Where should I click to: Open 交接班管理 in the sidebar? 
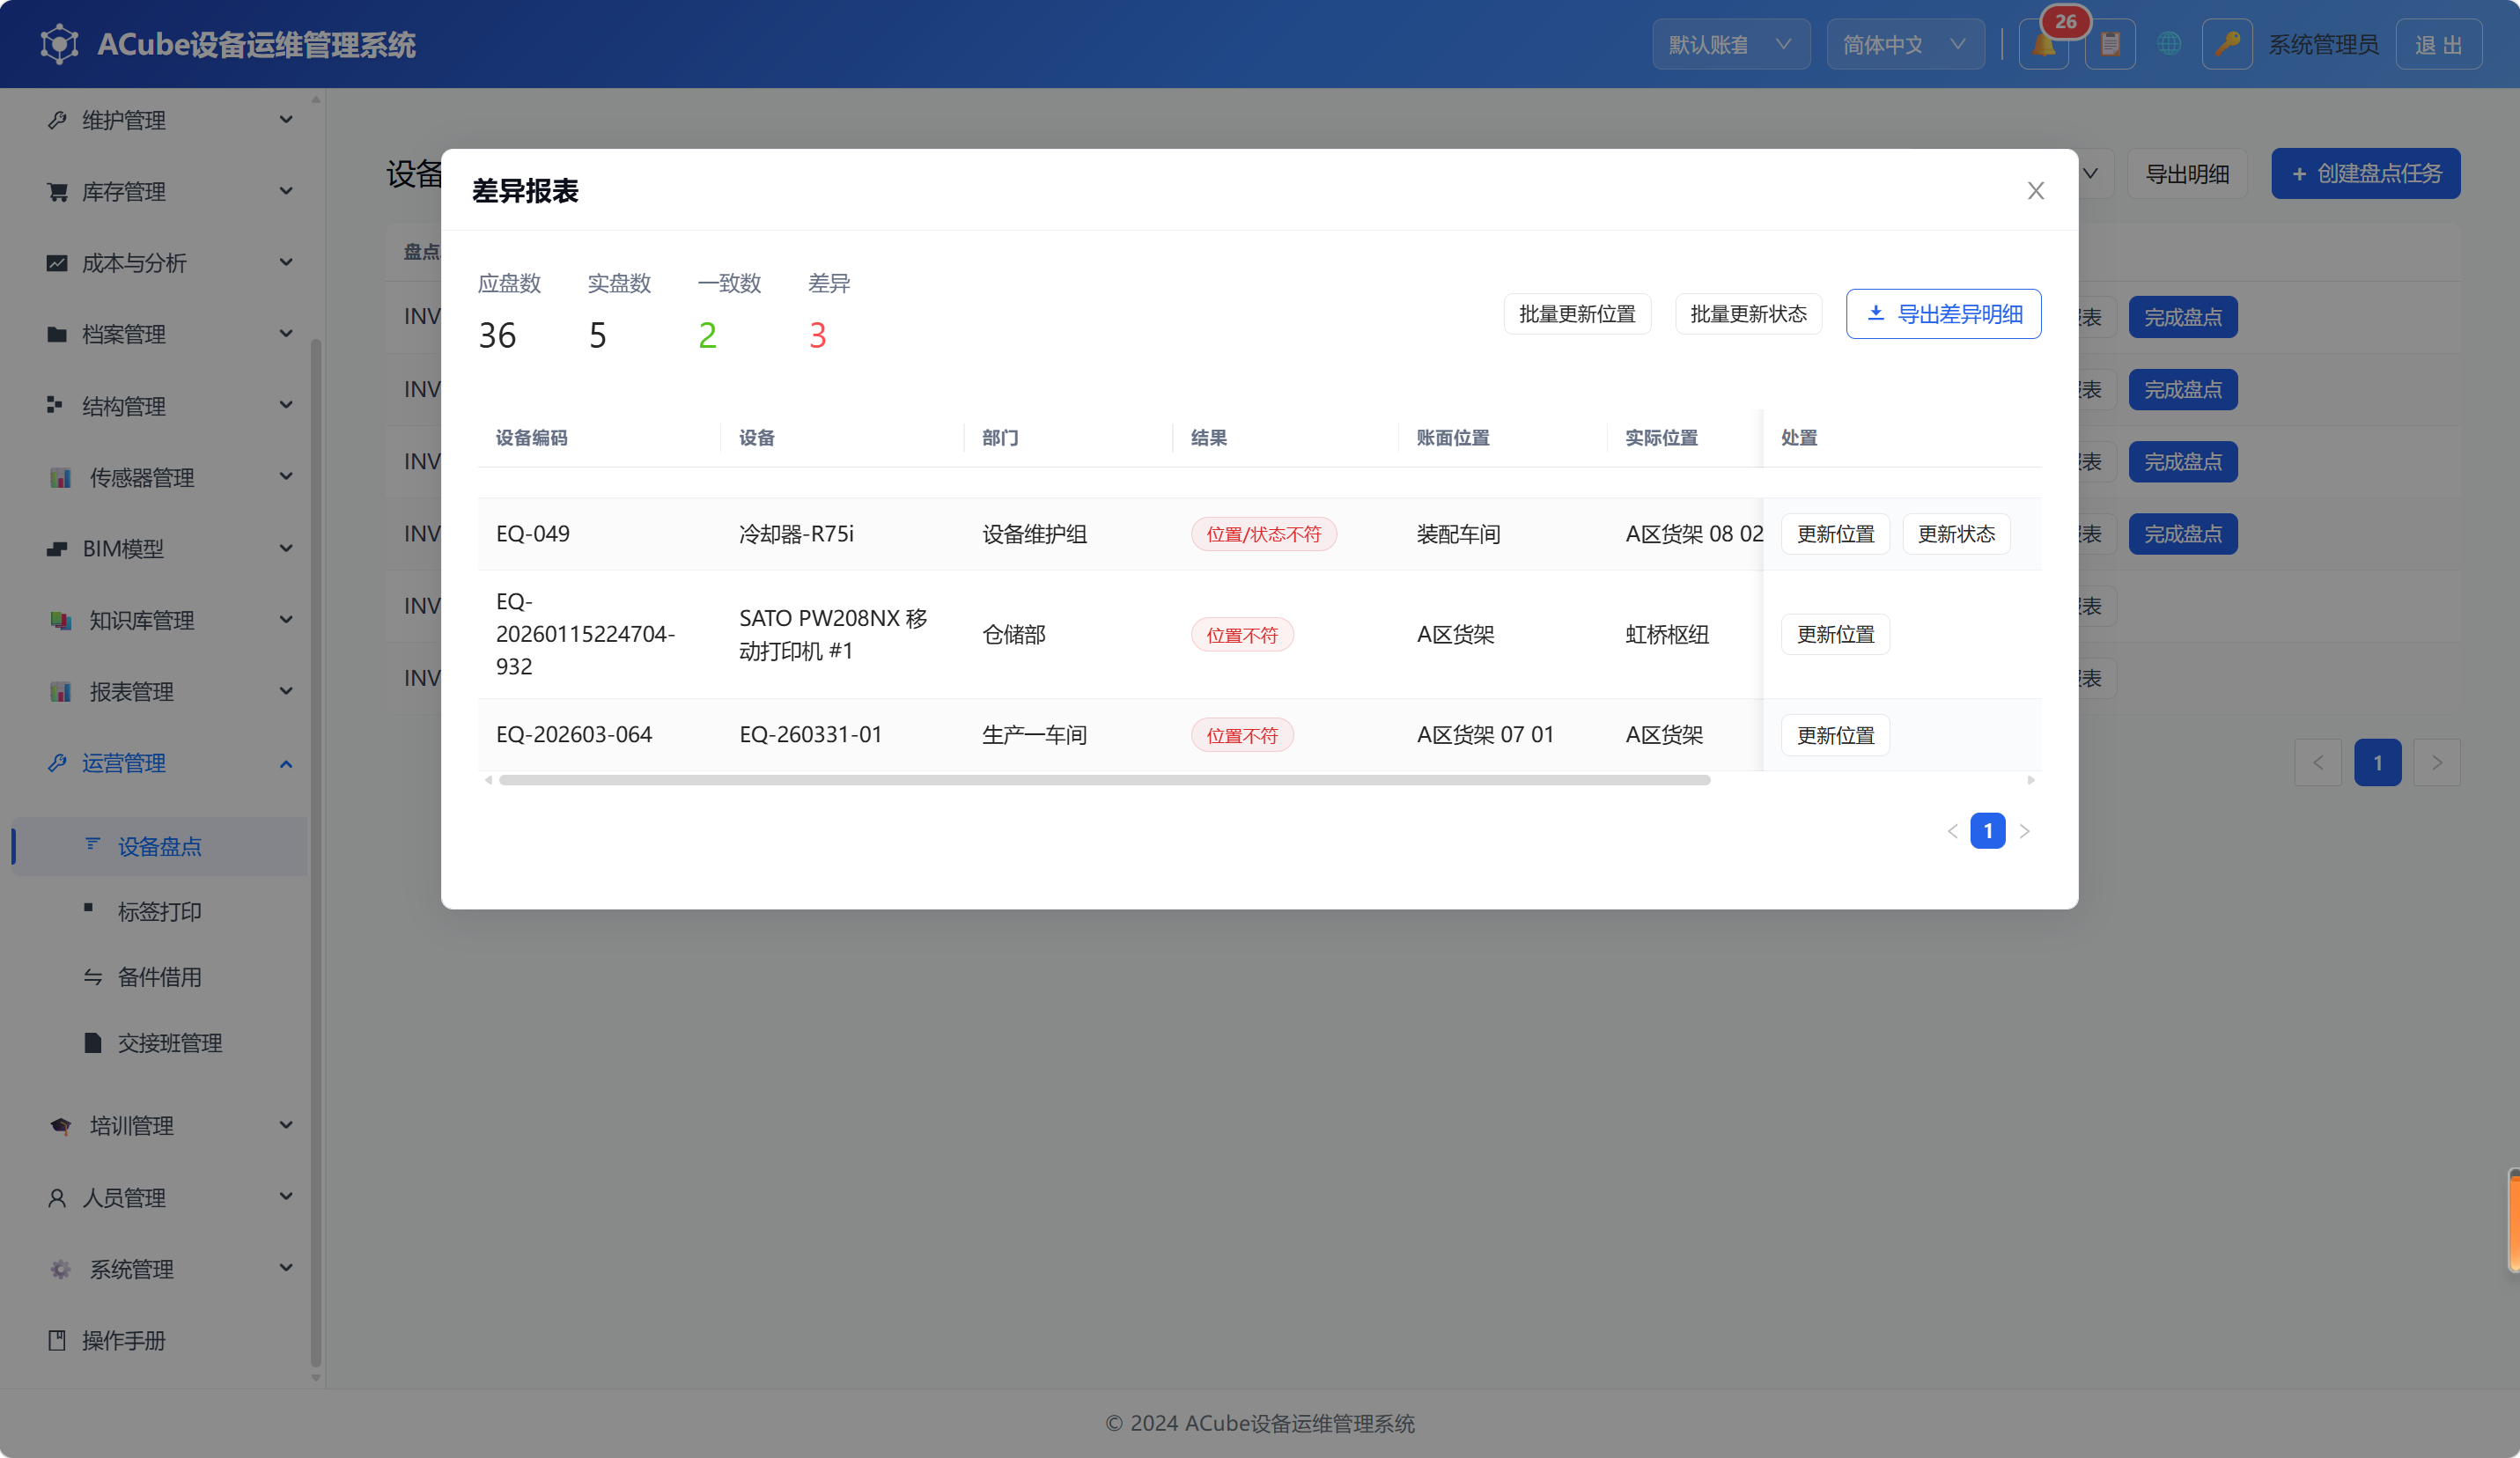[160, 1043]
